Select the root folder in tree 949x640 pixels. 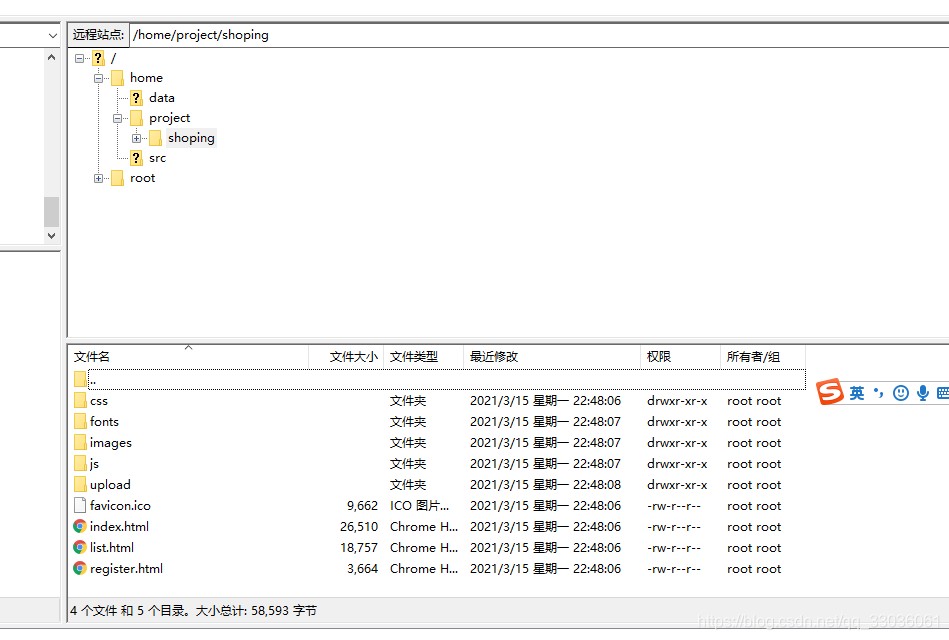pos(142,178)
